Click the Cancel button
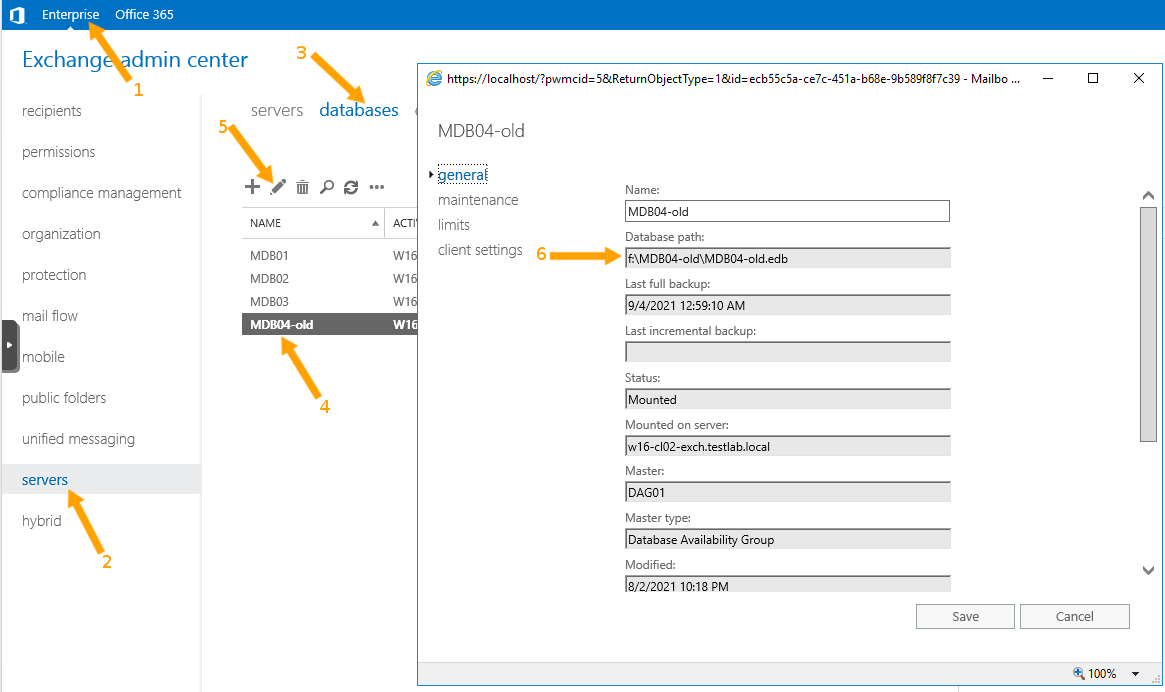The height and width of the screenshot is (692, 1165). (x=1074, y=616)
